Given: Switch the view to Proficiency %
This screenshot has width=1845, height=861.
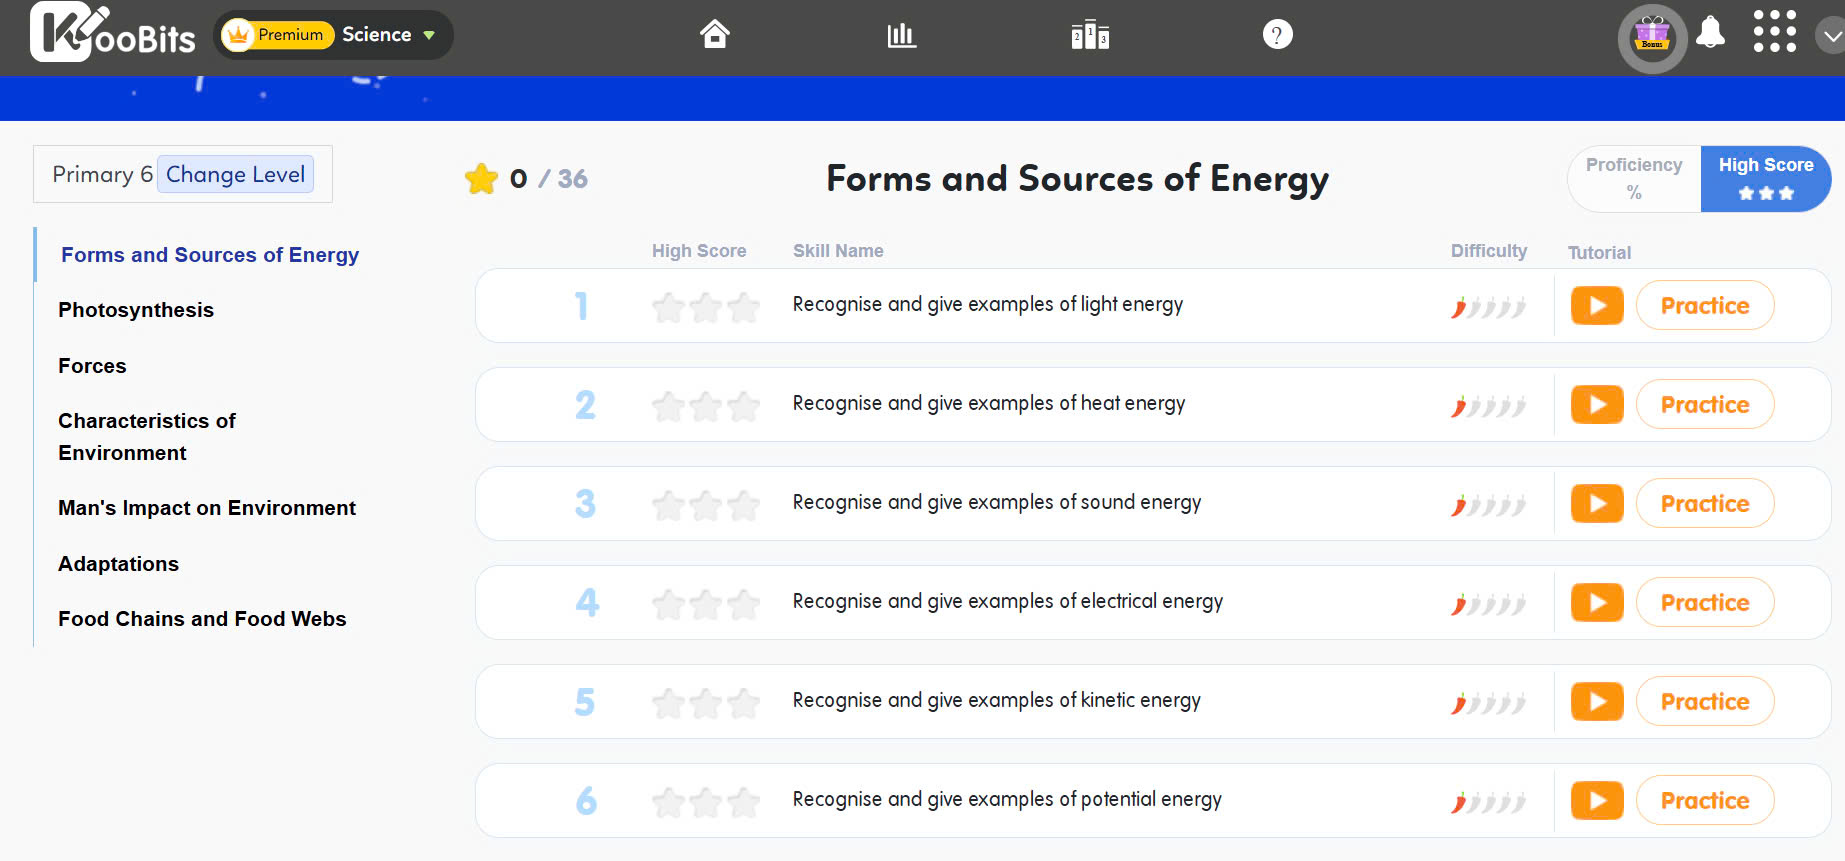Looking at the screenshot, I should (x=1634, y=178).
